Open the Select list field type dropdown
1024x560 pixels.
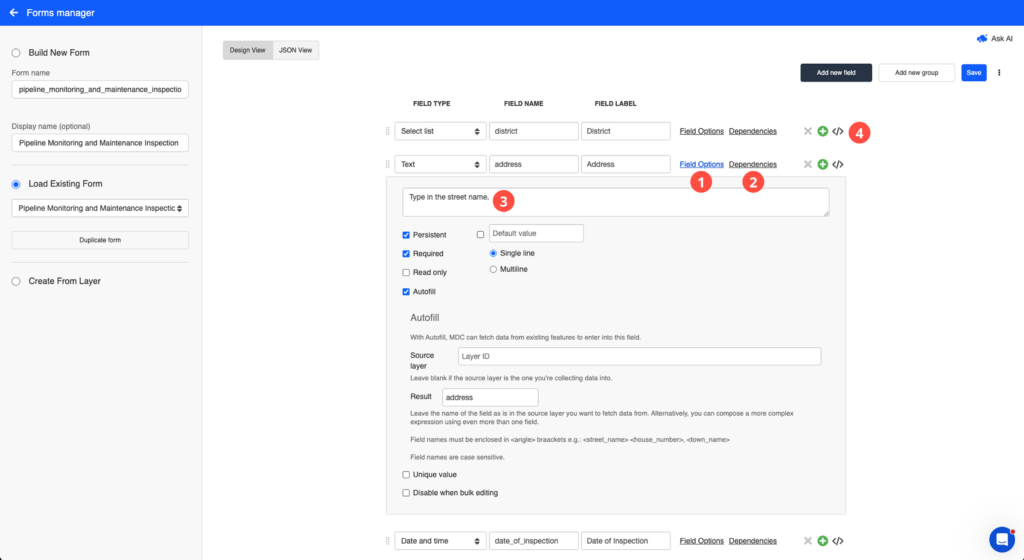click(x=440, y=131)
